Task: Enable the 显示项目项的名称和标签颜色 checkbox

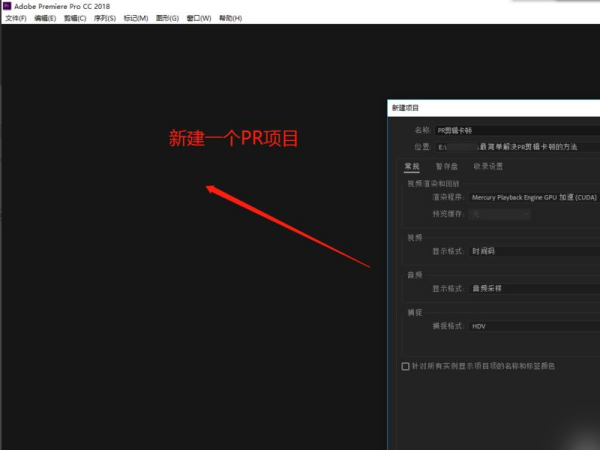Action: pos(405,366)
